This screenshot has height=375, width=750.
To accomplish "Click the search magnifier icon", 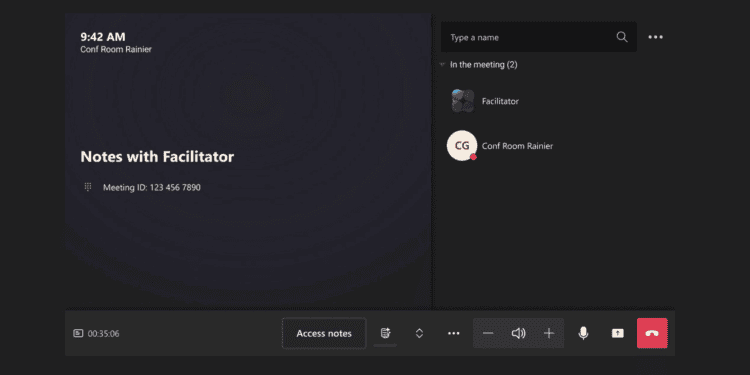I will pos(622,37).
